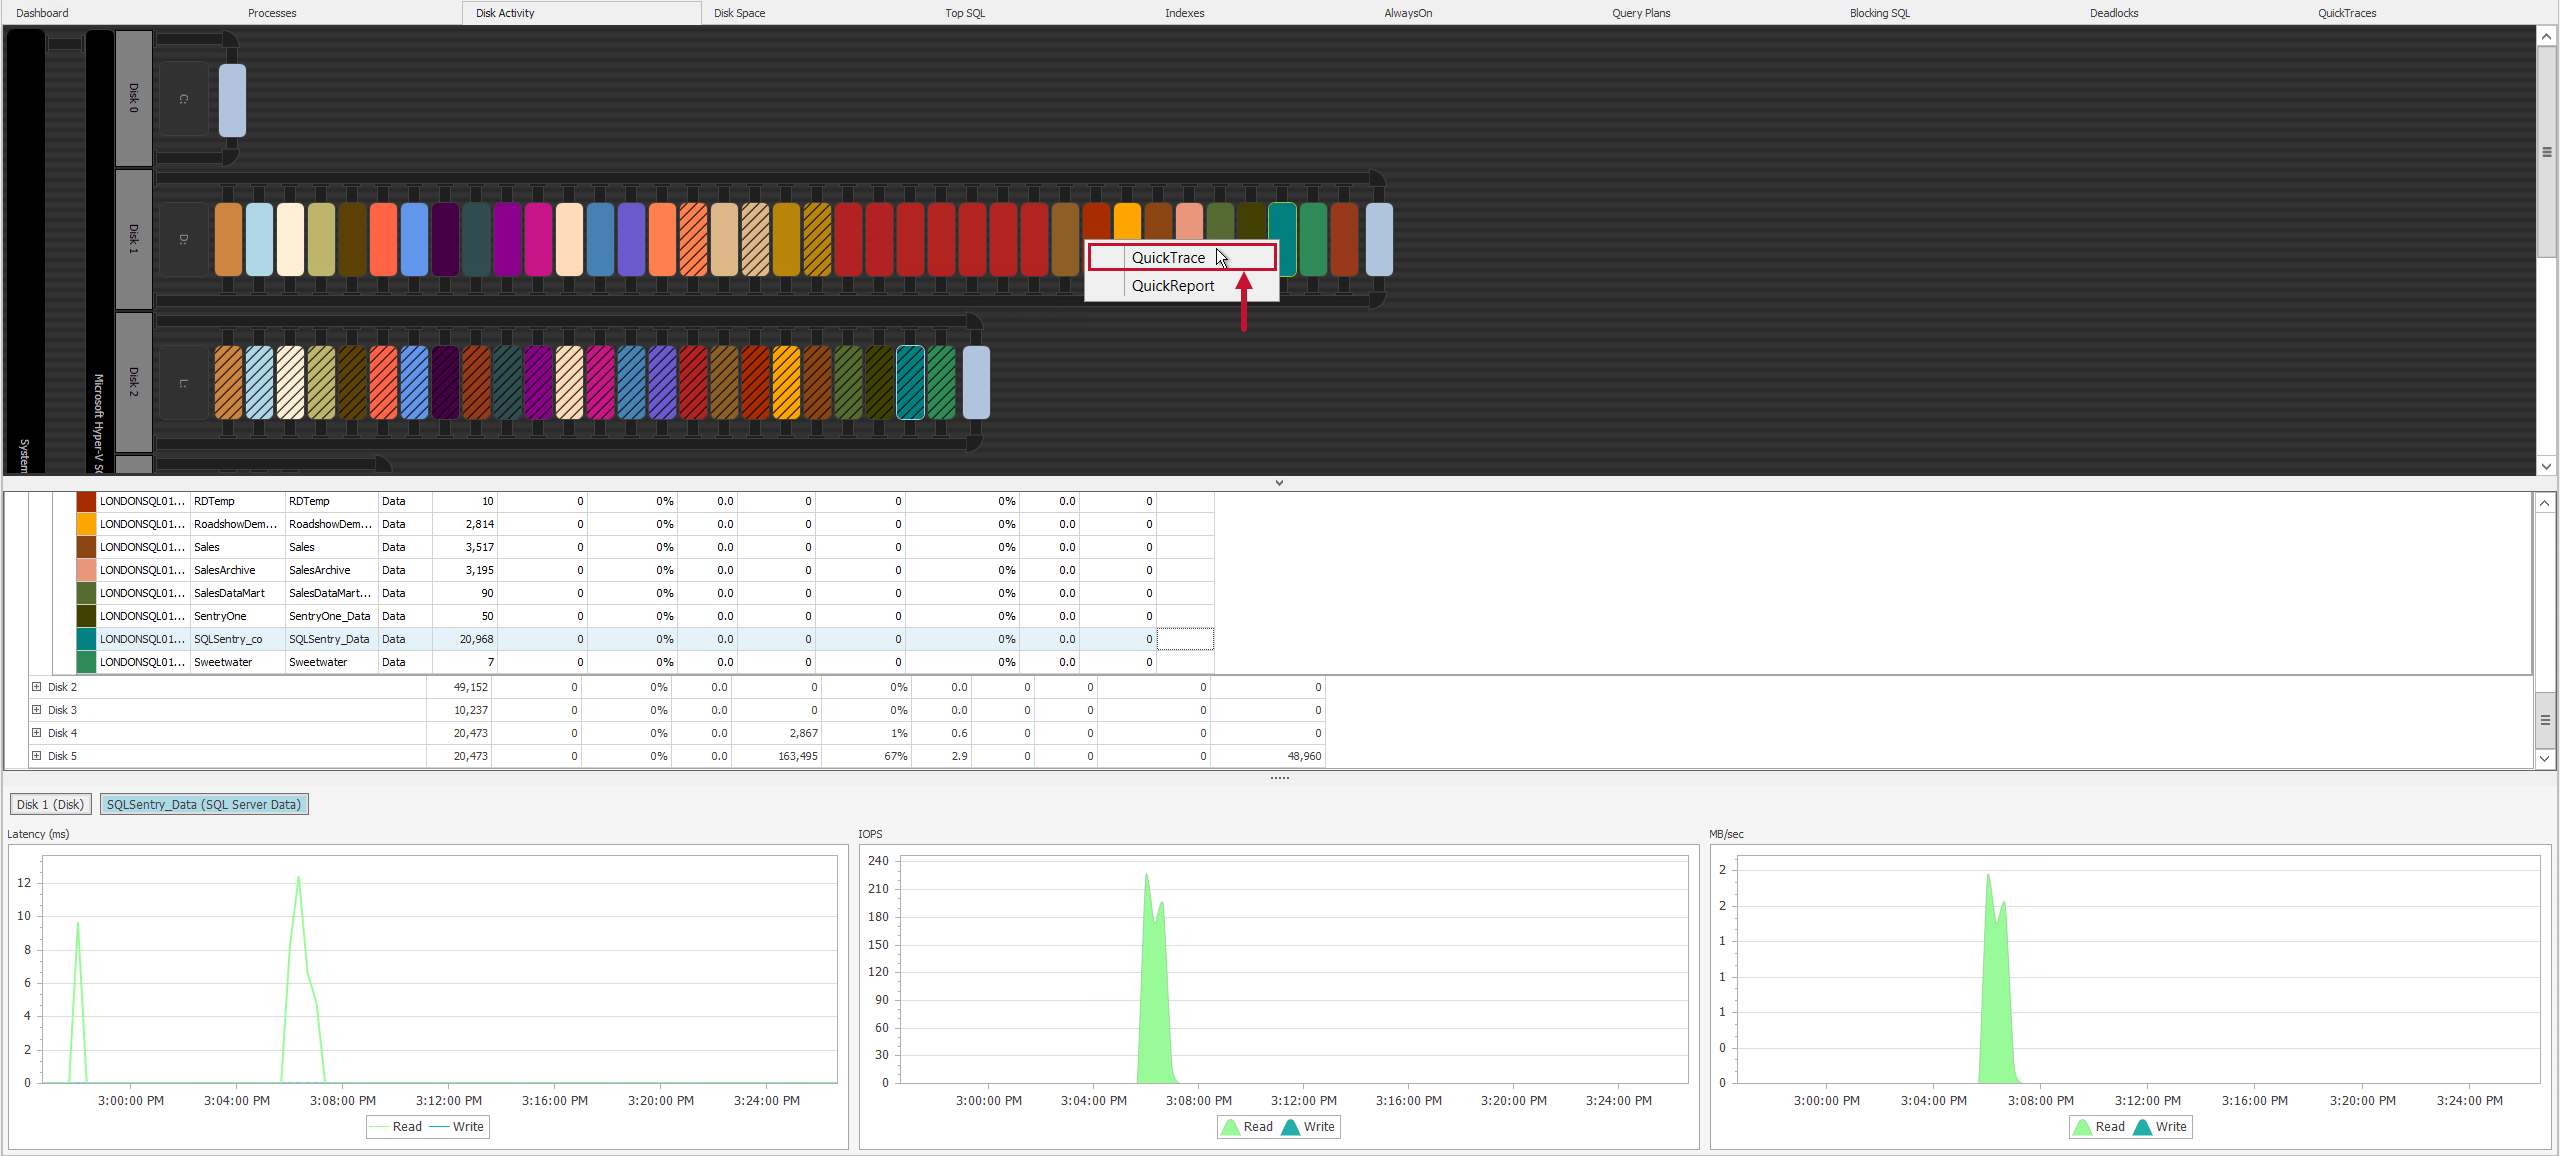The image size is (2560, 1156).
Task: Toggle the Write series in the IOPS chart legend
Action: pyautogui.click(x=1318, y=1127)
